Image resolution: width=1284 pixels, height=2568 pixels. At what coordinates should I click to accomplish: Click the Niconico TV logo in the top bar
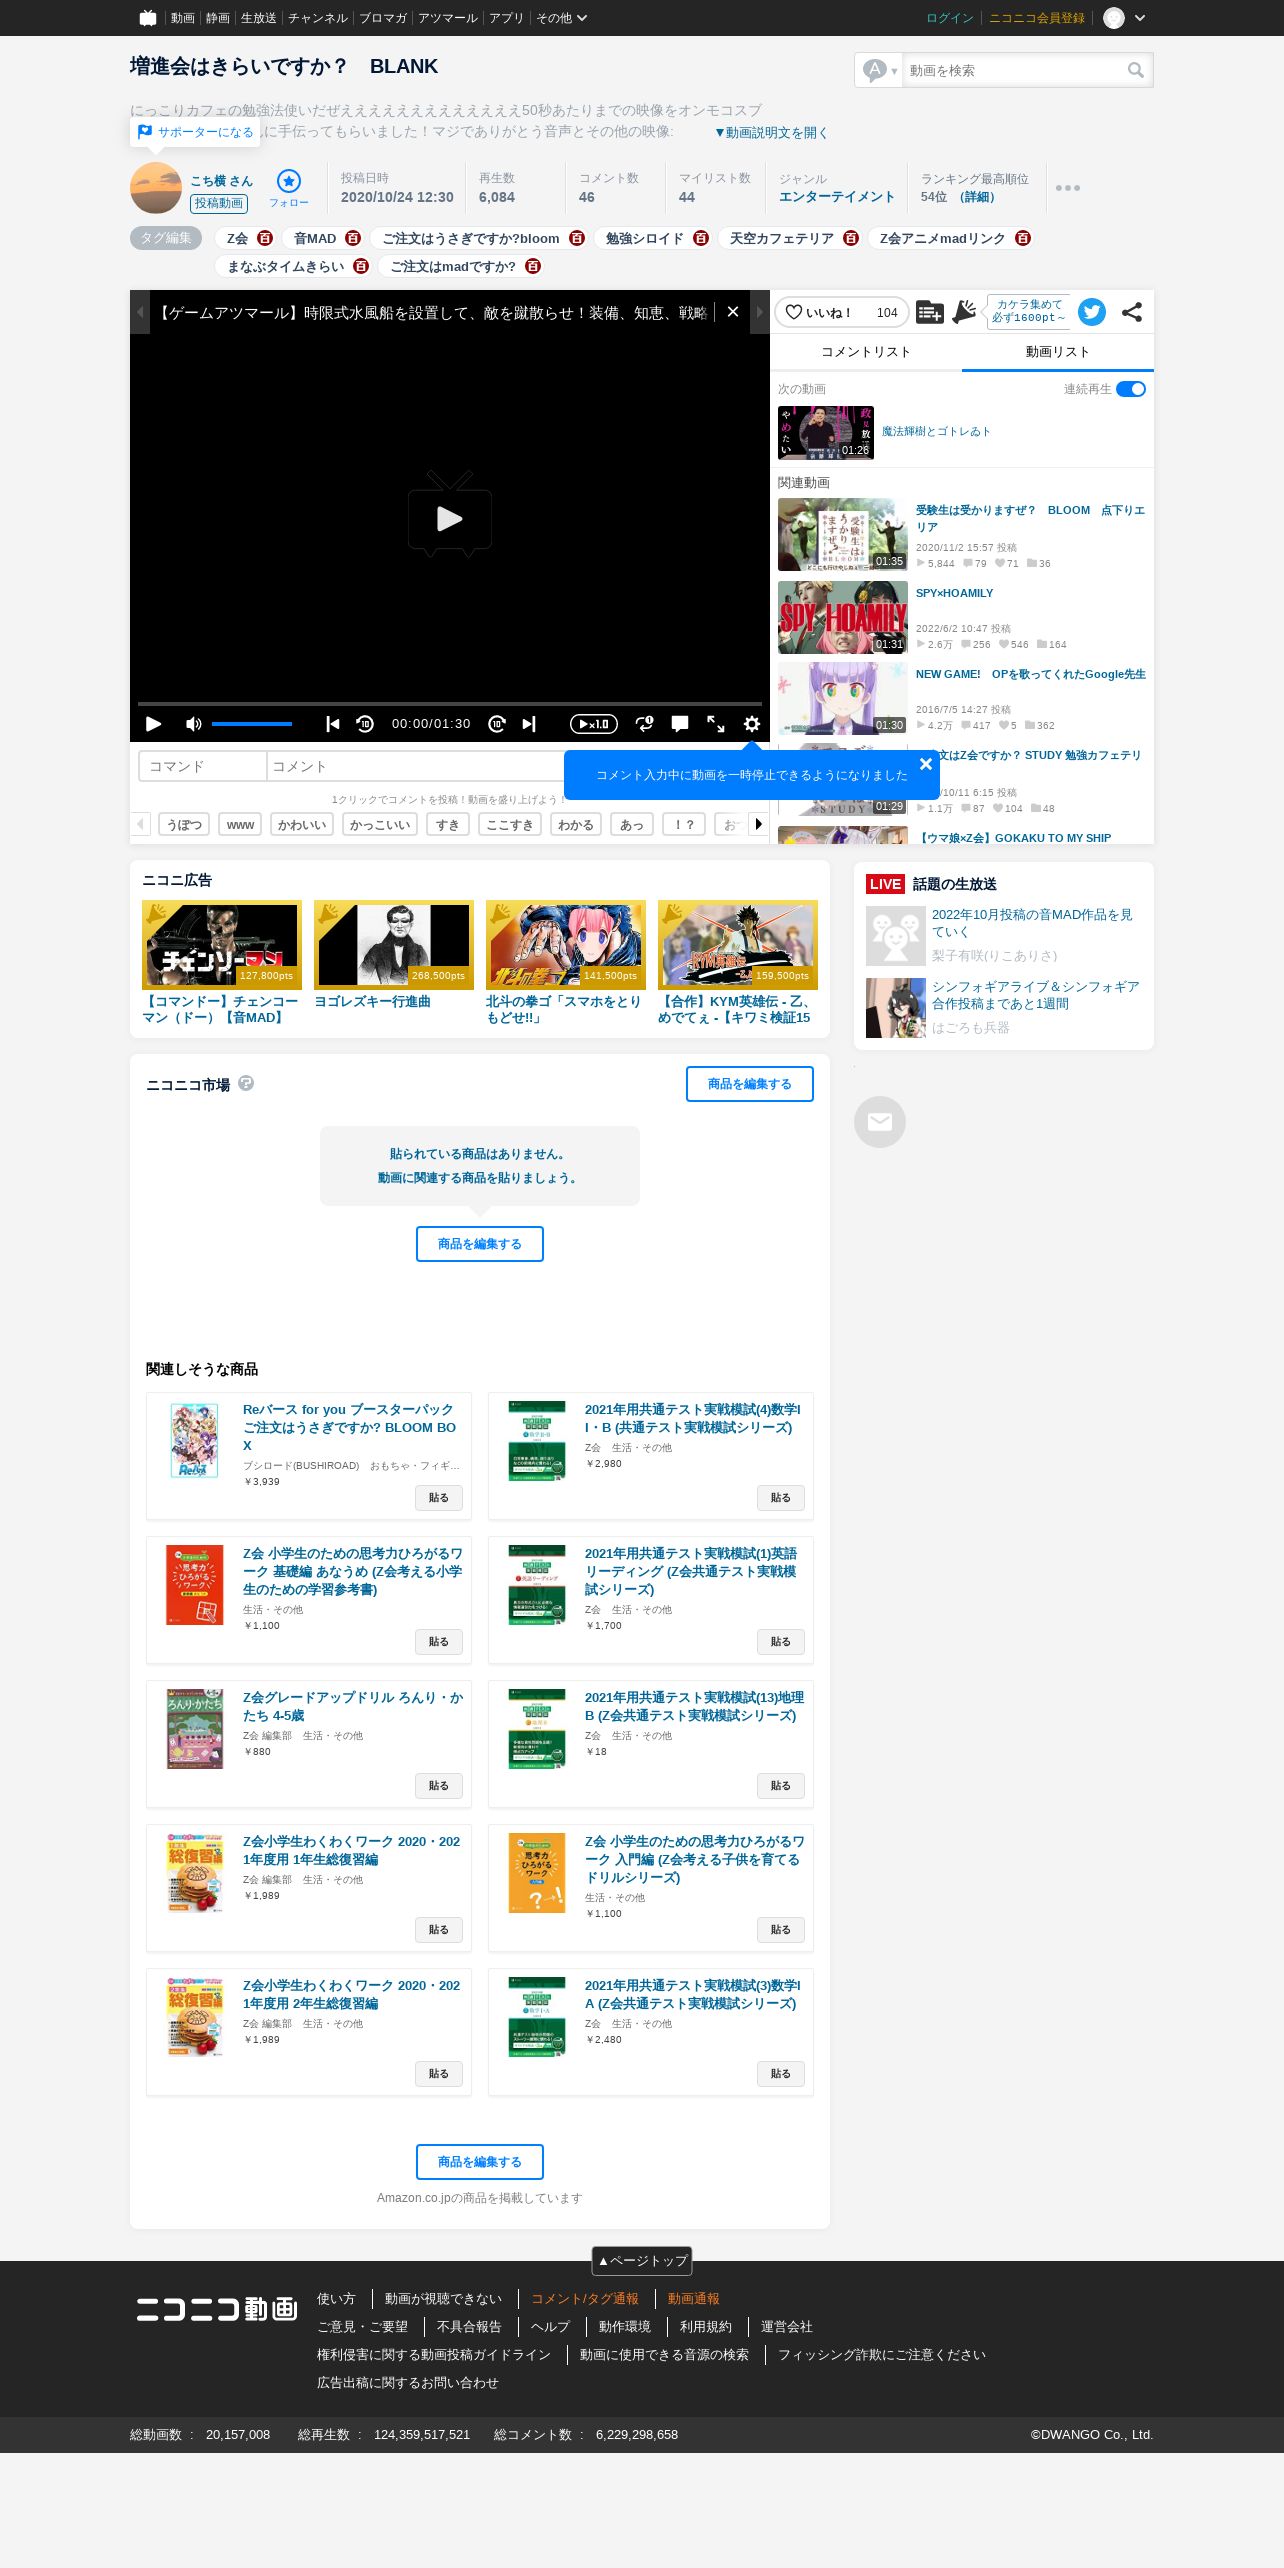(x=148, y=18)
